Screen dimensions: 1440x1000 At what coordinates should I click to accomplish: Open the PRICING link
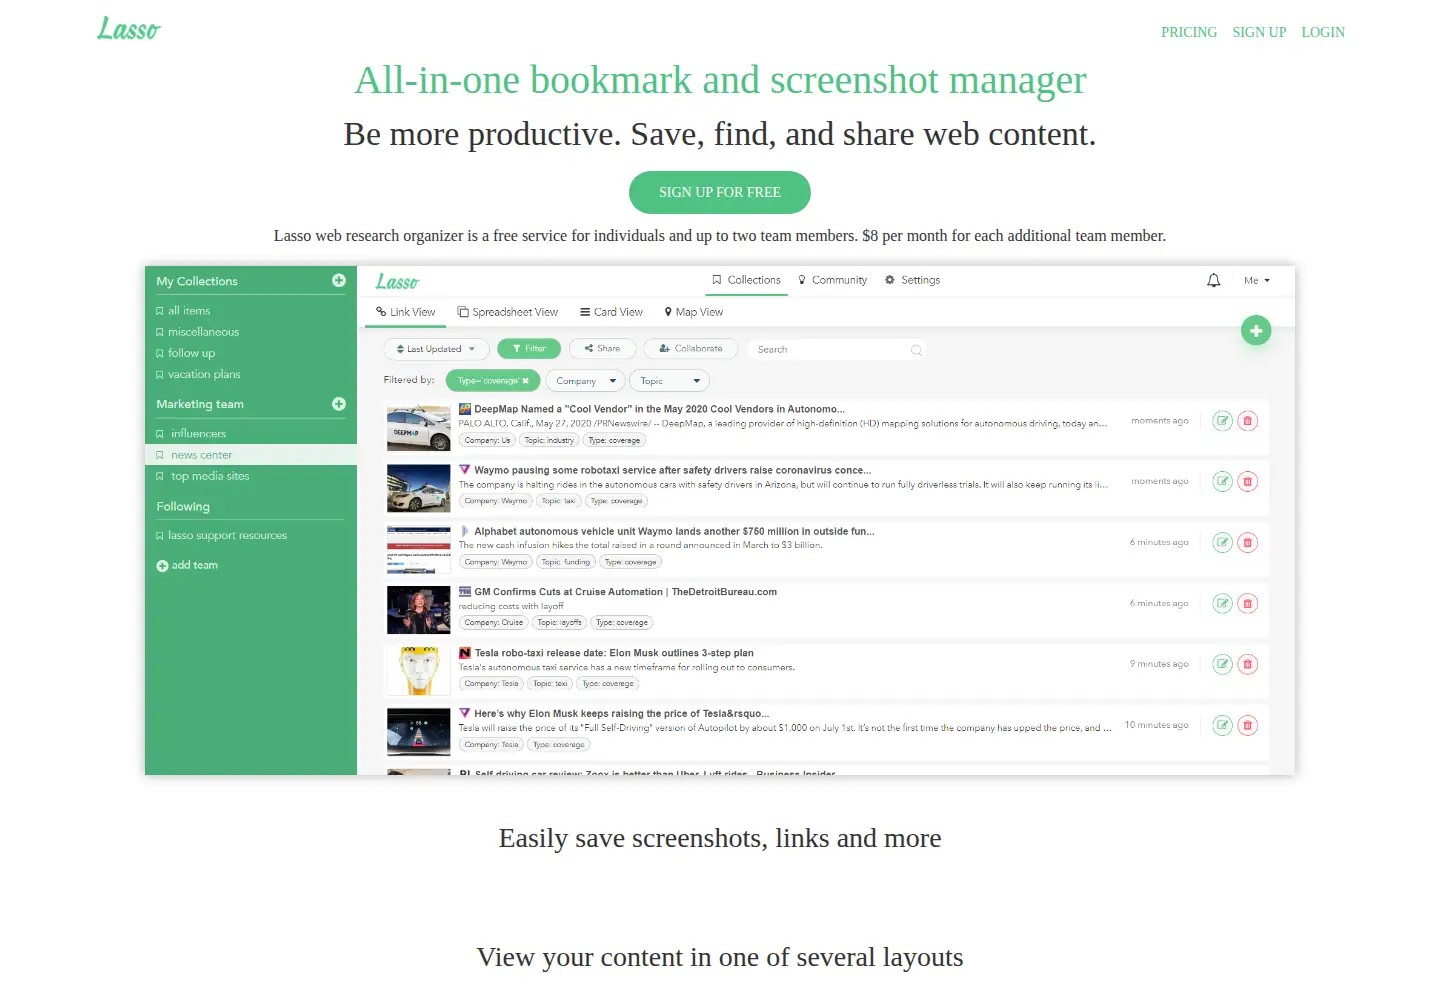pyautogui.click(x=1189, y=32)
